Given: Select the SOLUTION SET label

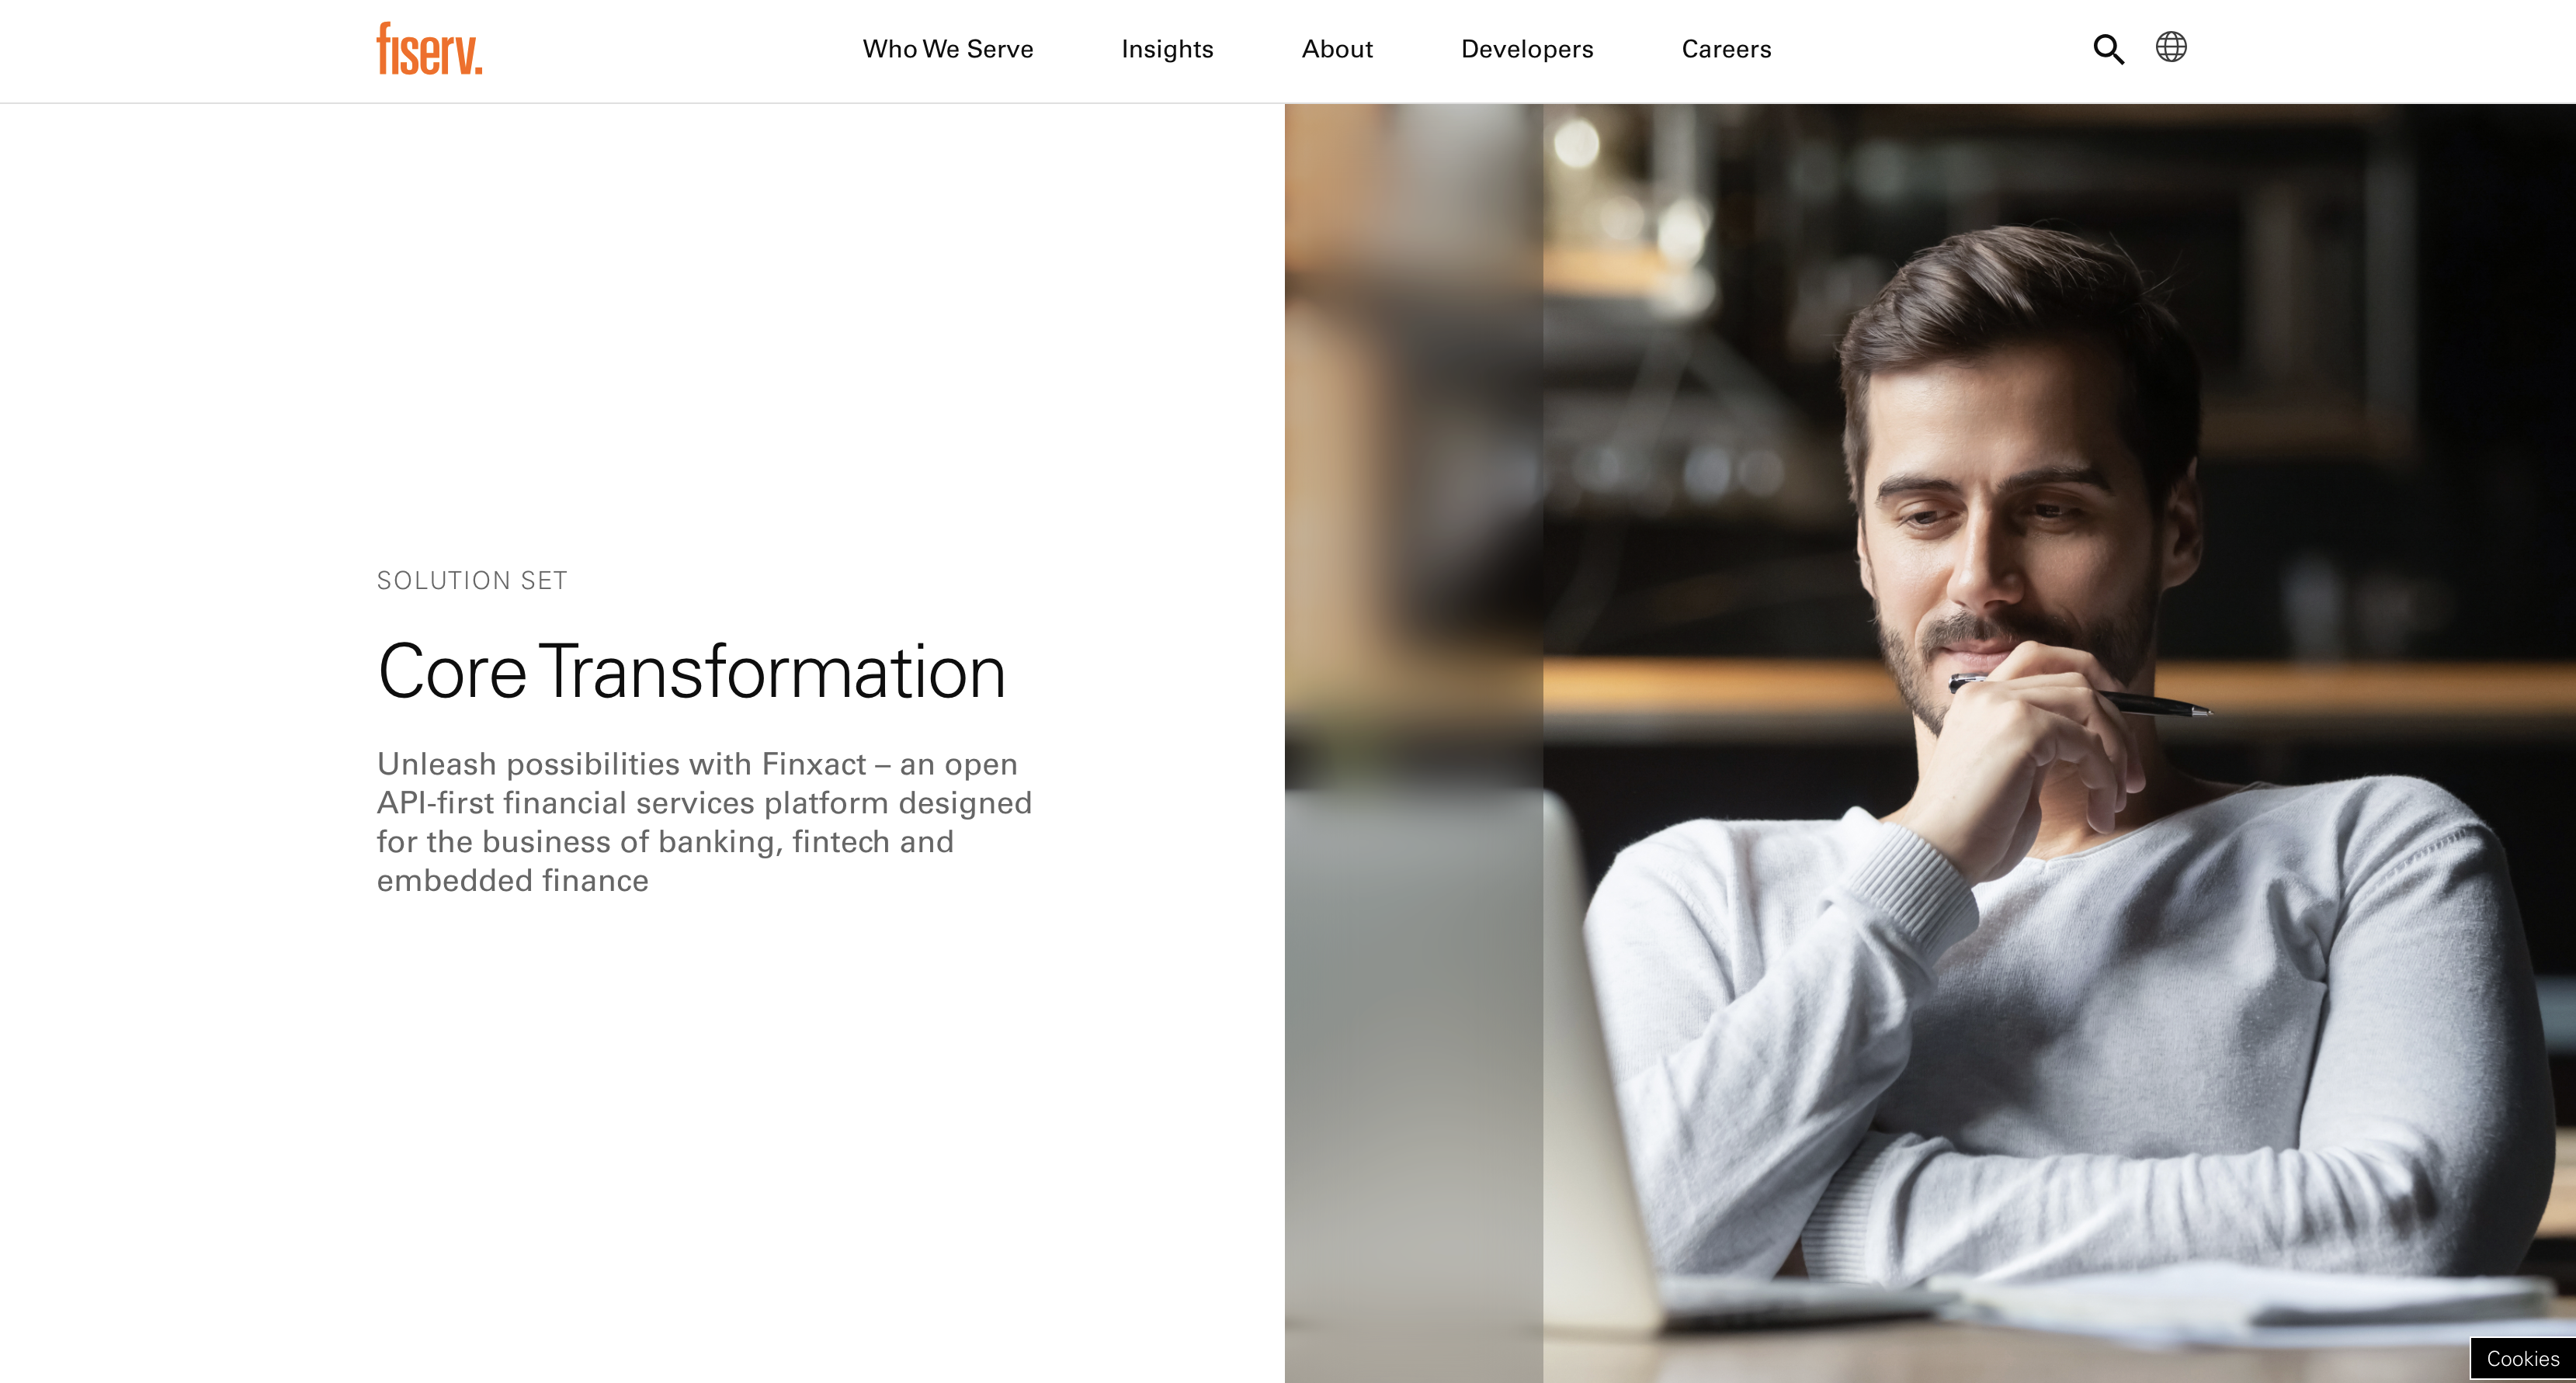Looking at the screenshot, I should click(472, 580).
